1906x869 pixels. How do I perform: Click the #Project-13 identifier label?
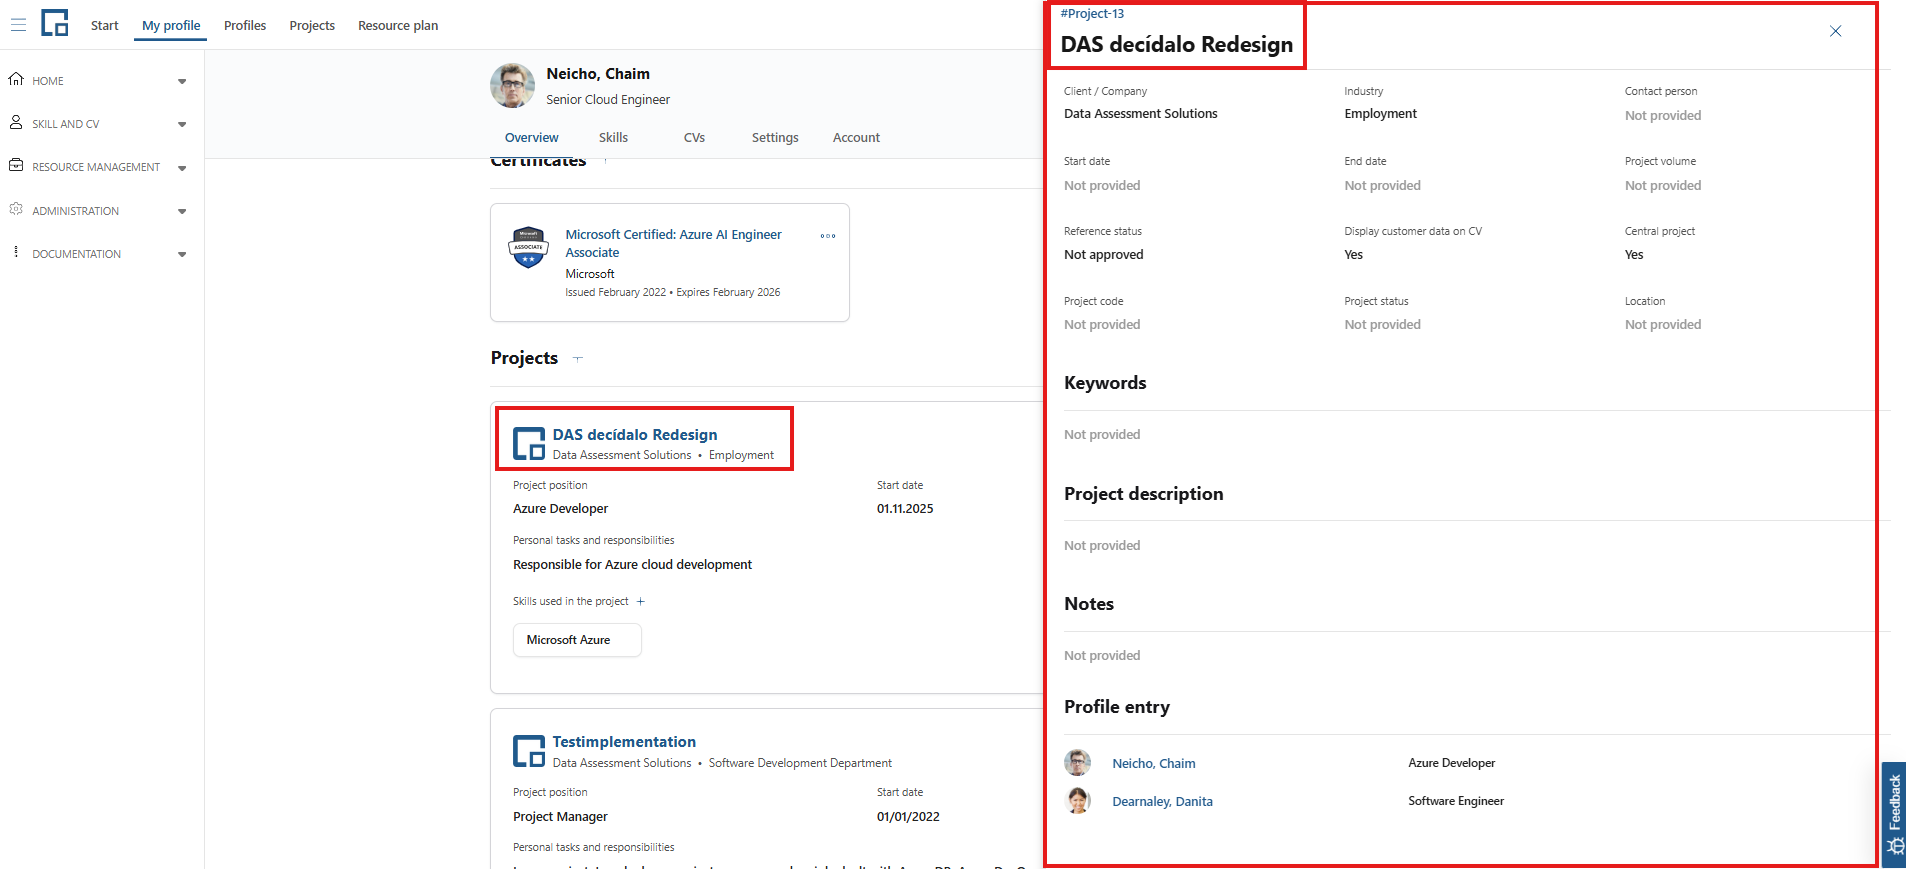pyautogui.click(x=1092, y=14)
